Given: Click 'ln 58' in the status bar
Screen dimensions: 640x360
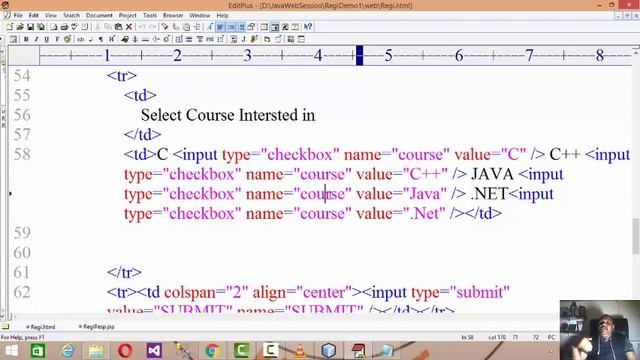Looking at the screenshot, I should (467, 338).
